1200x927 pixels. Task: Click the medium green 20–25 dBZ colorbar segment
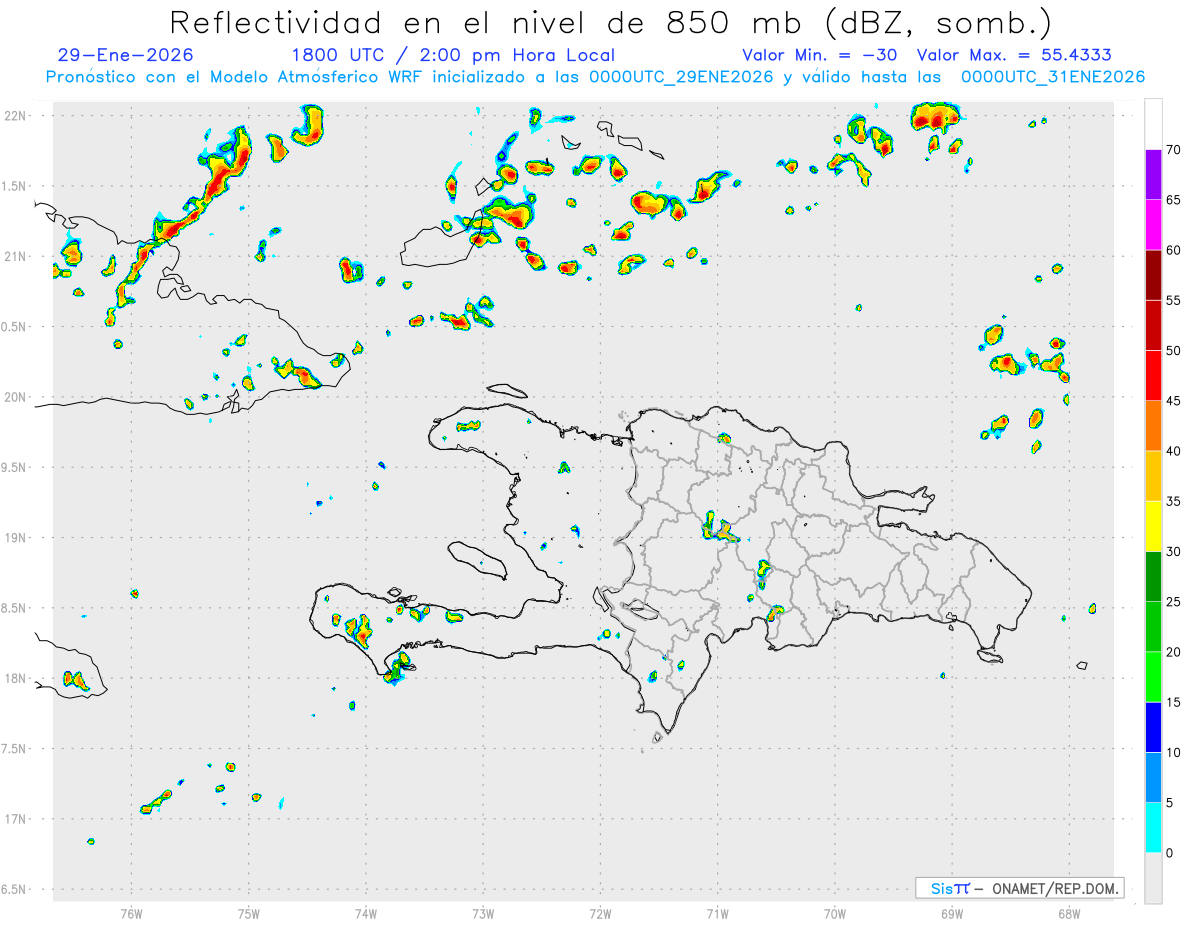(x=1153, y=627)
